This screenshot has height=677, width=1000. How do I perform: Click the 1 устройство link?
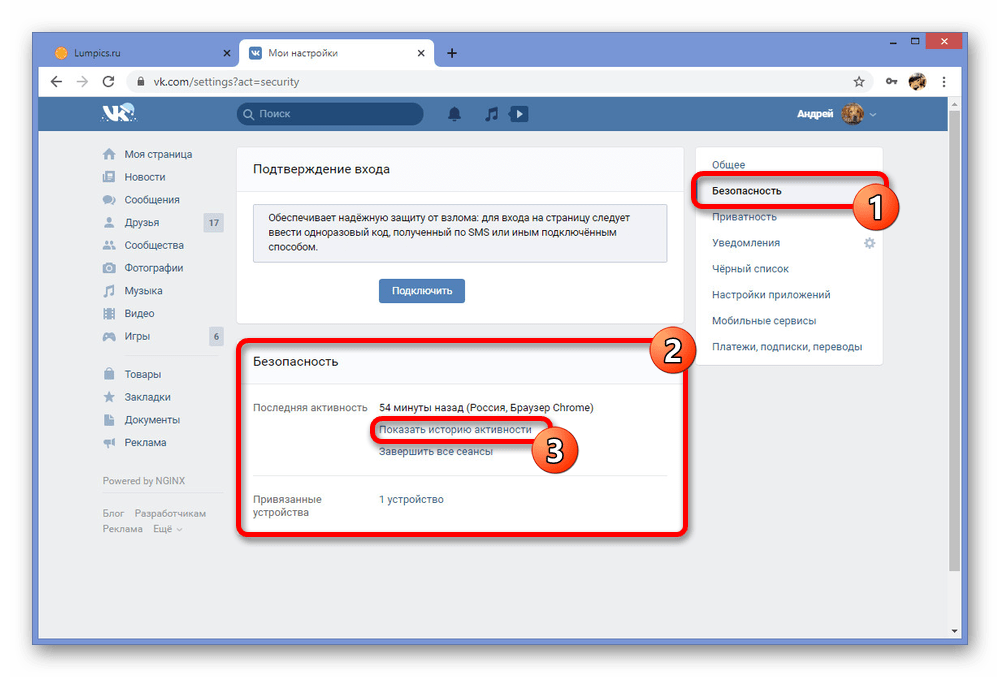point(411,499)
